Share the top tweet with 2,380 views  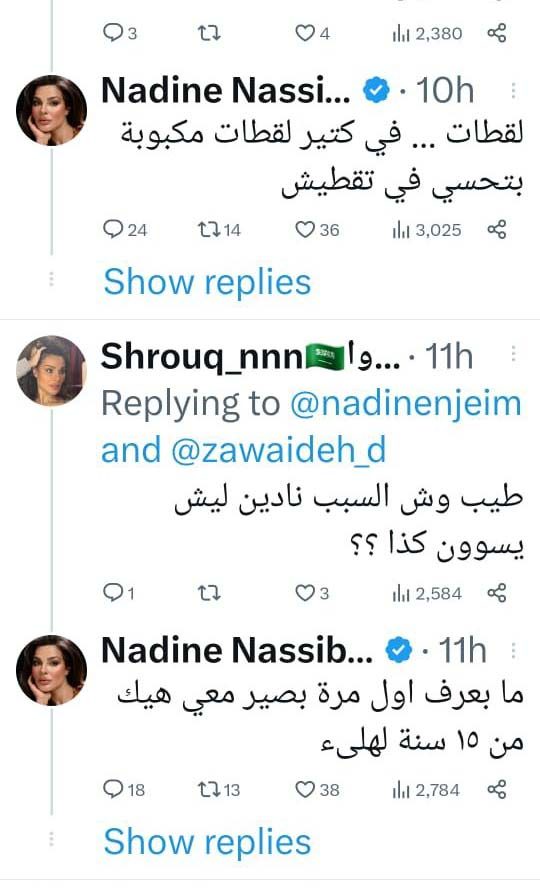[496, 33]
